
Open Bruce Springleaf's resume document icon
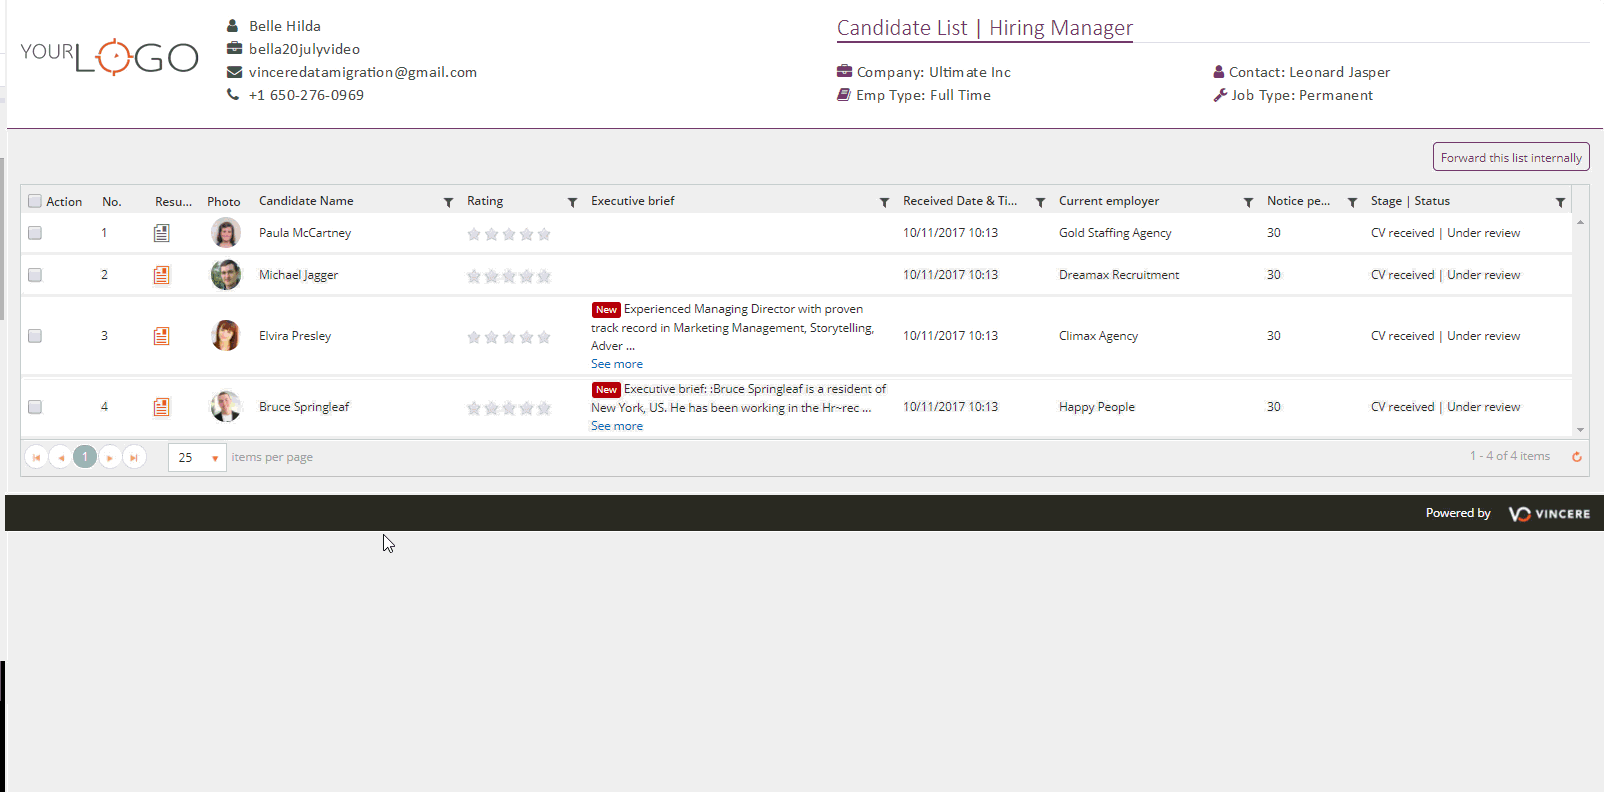[161, 407]
